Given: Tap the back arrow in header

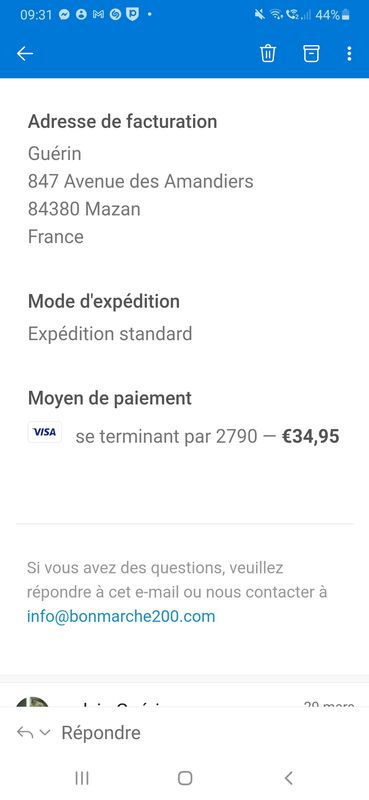Looking at the screenshot, I should click(x=25, y=54).
